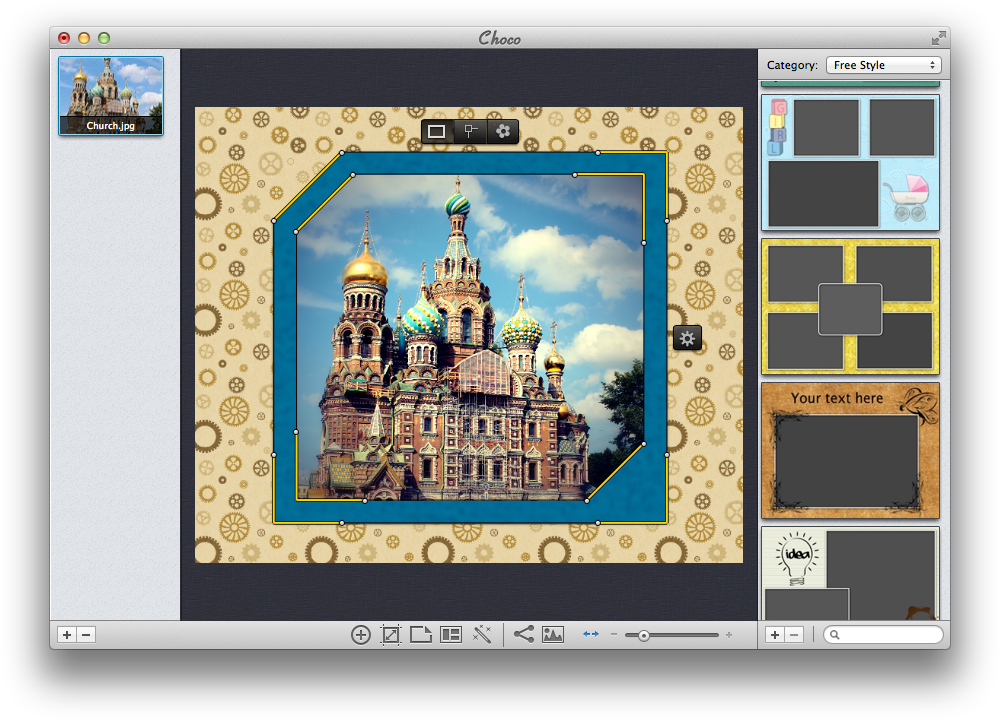Choose the "Your text here" template
Screen dimensions: 1000x720
coord(850,450)
